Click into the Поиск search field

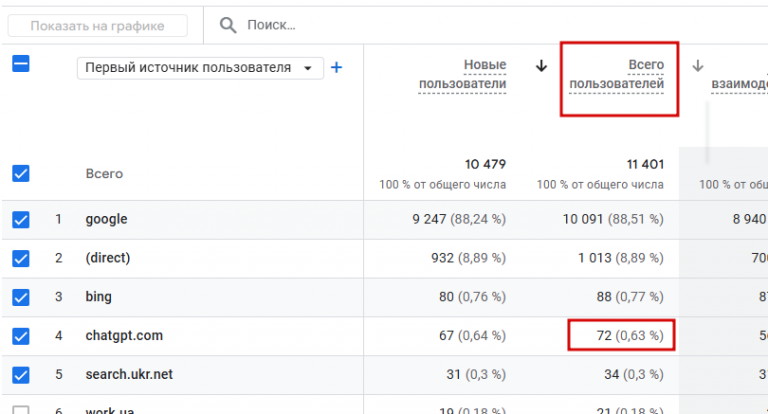pyautogui.click(x=300, y=25)
